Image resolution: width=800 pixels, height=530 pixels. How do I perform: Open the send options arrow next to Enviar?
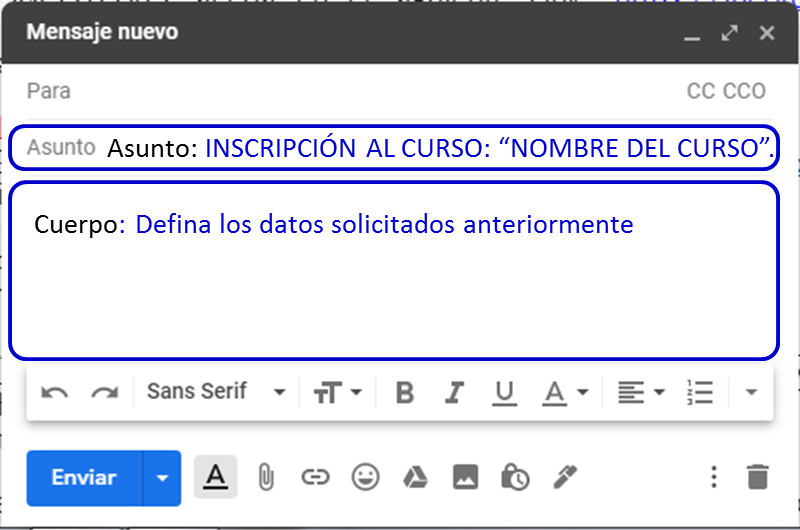tap(162, 478)
